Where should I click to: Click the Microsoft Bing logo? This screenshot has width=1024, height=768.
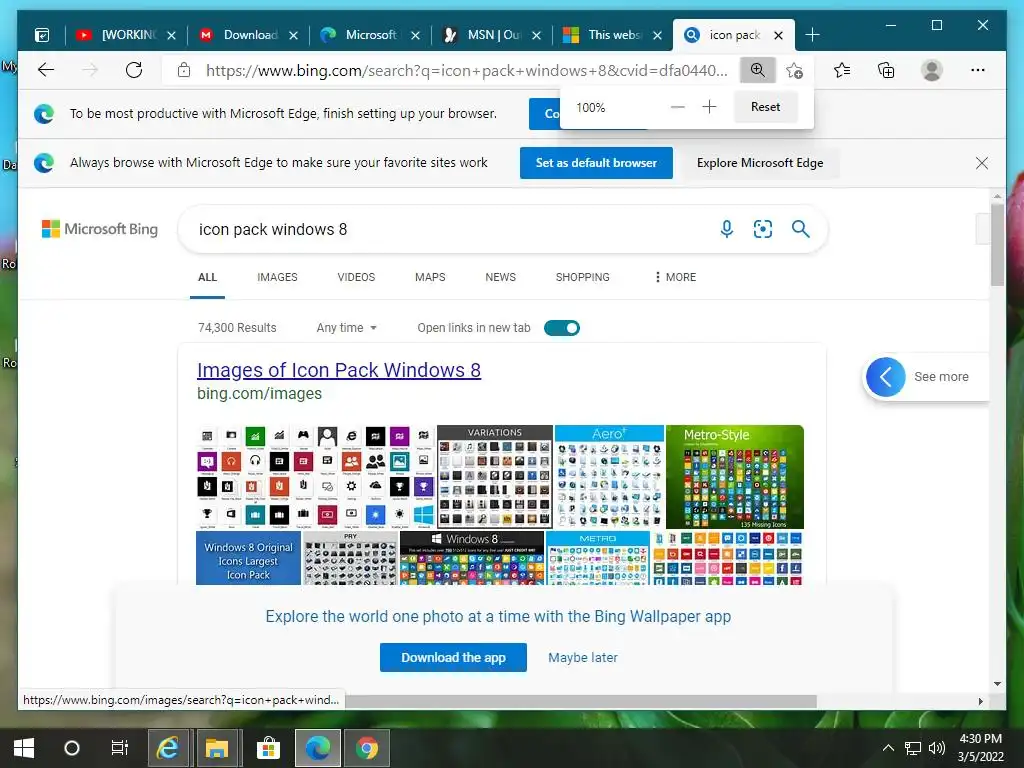(x=100, y=229)
